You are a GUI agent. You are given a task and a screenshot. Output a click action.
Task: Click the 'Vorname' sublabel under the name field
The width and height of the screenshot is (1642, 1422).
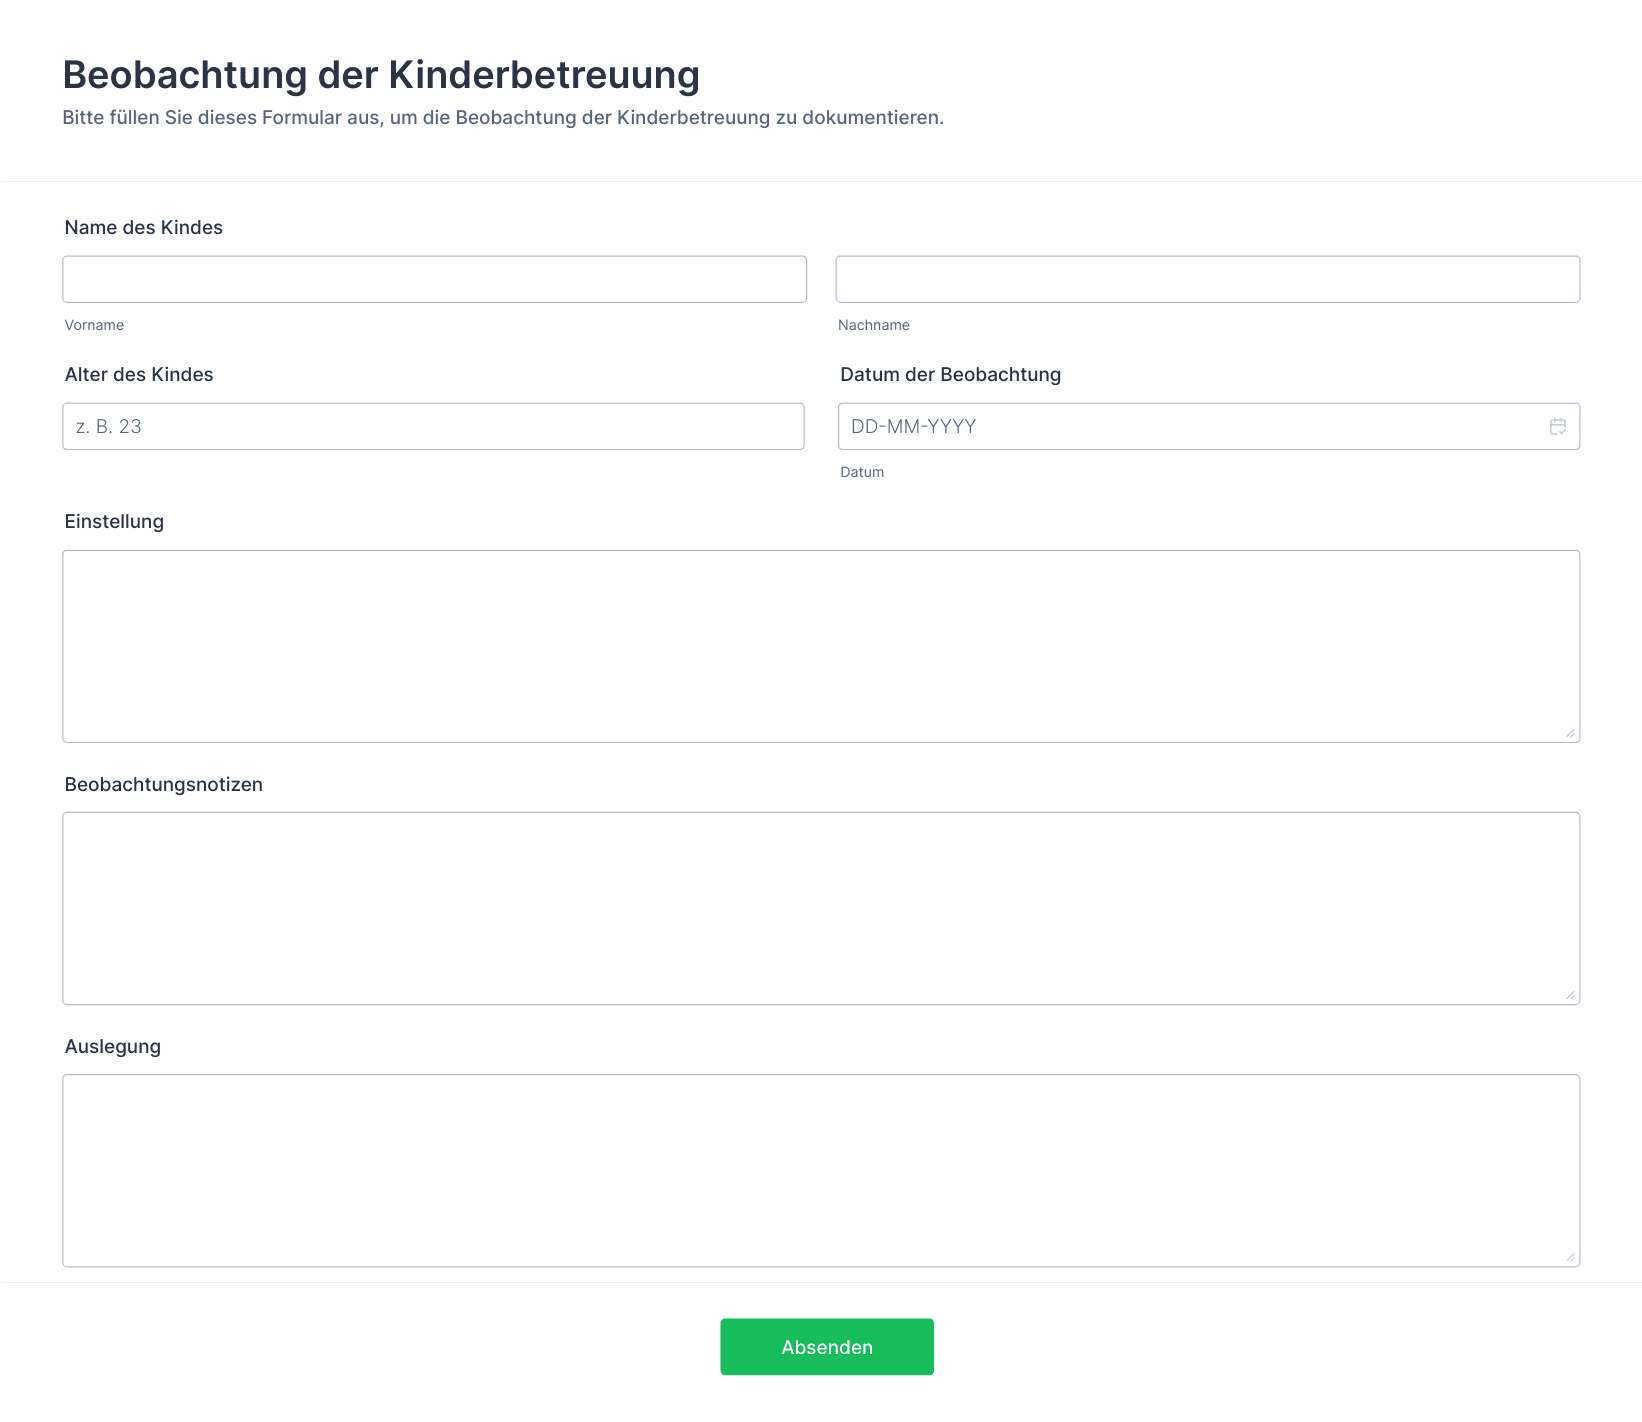click(95, 326)
